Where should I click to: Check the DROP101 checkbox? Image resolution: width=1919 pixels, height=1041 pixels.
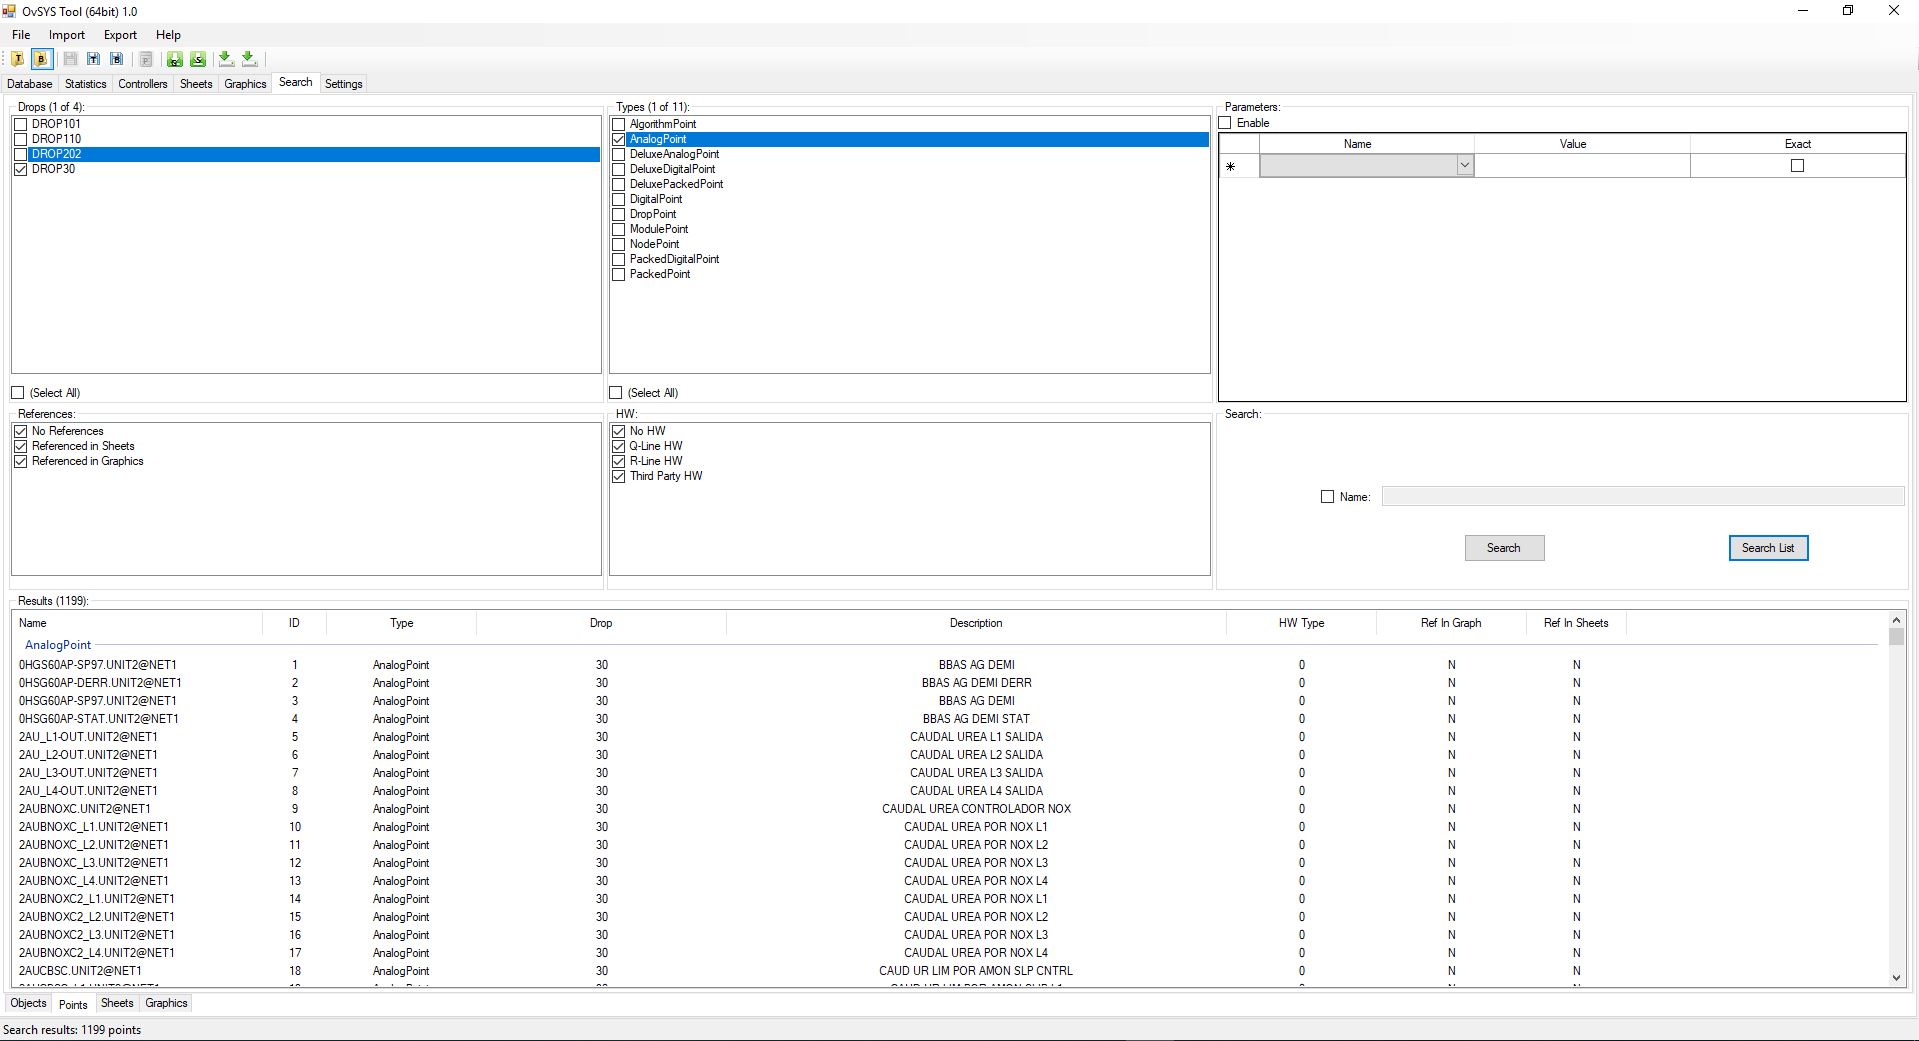(x=21, y=124)
